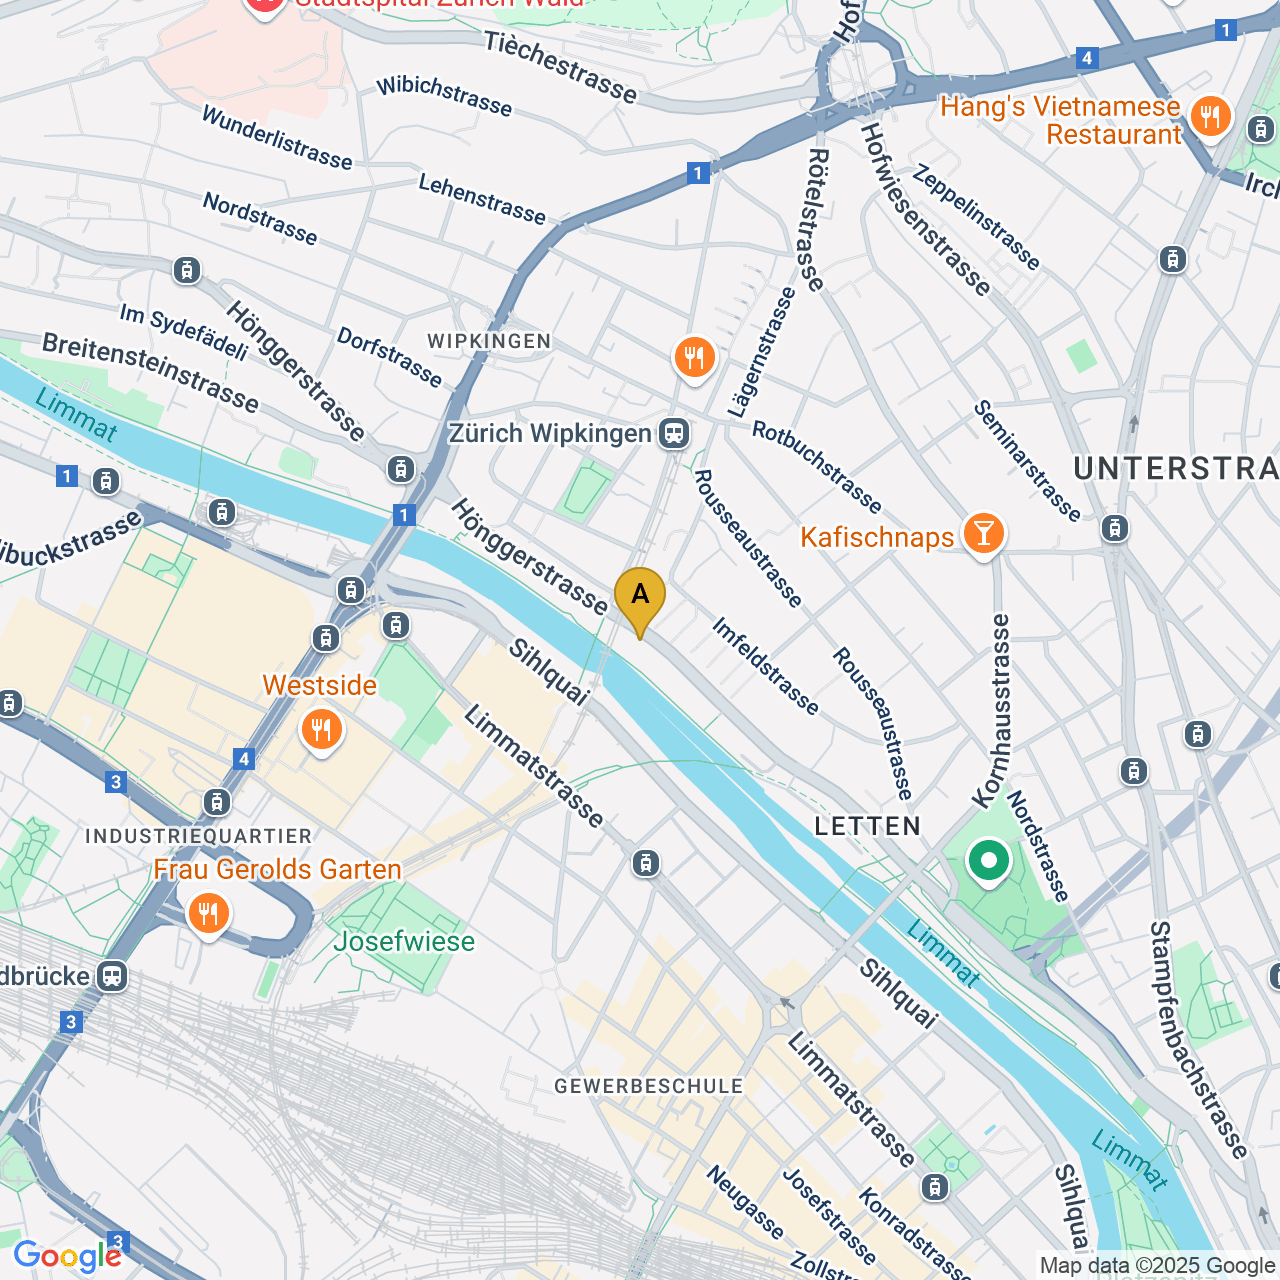Click the orange restaurant pin above Wipkingen station
This screenshot has height=1280, width=1280.
[x=694, y=359]
